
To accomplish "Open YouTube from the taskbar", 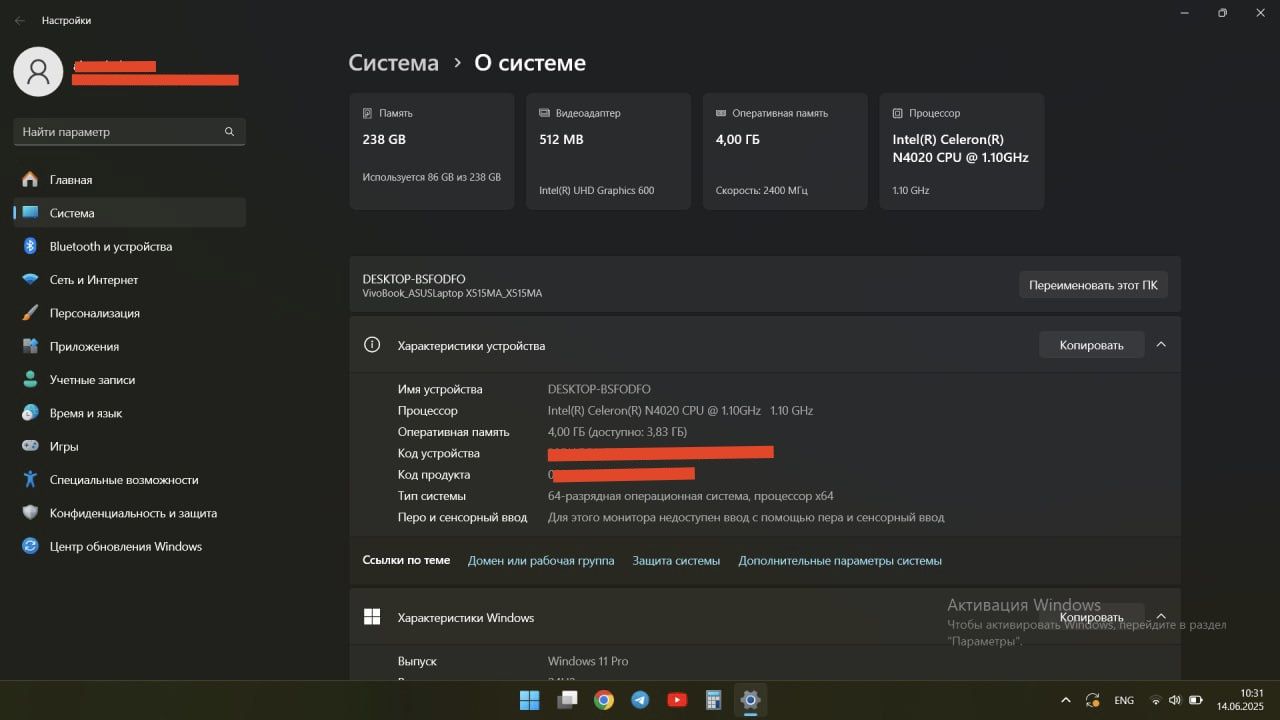I will click(x=677, y=700).
